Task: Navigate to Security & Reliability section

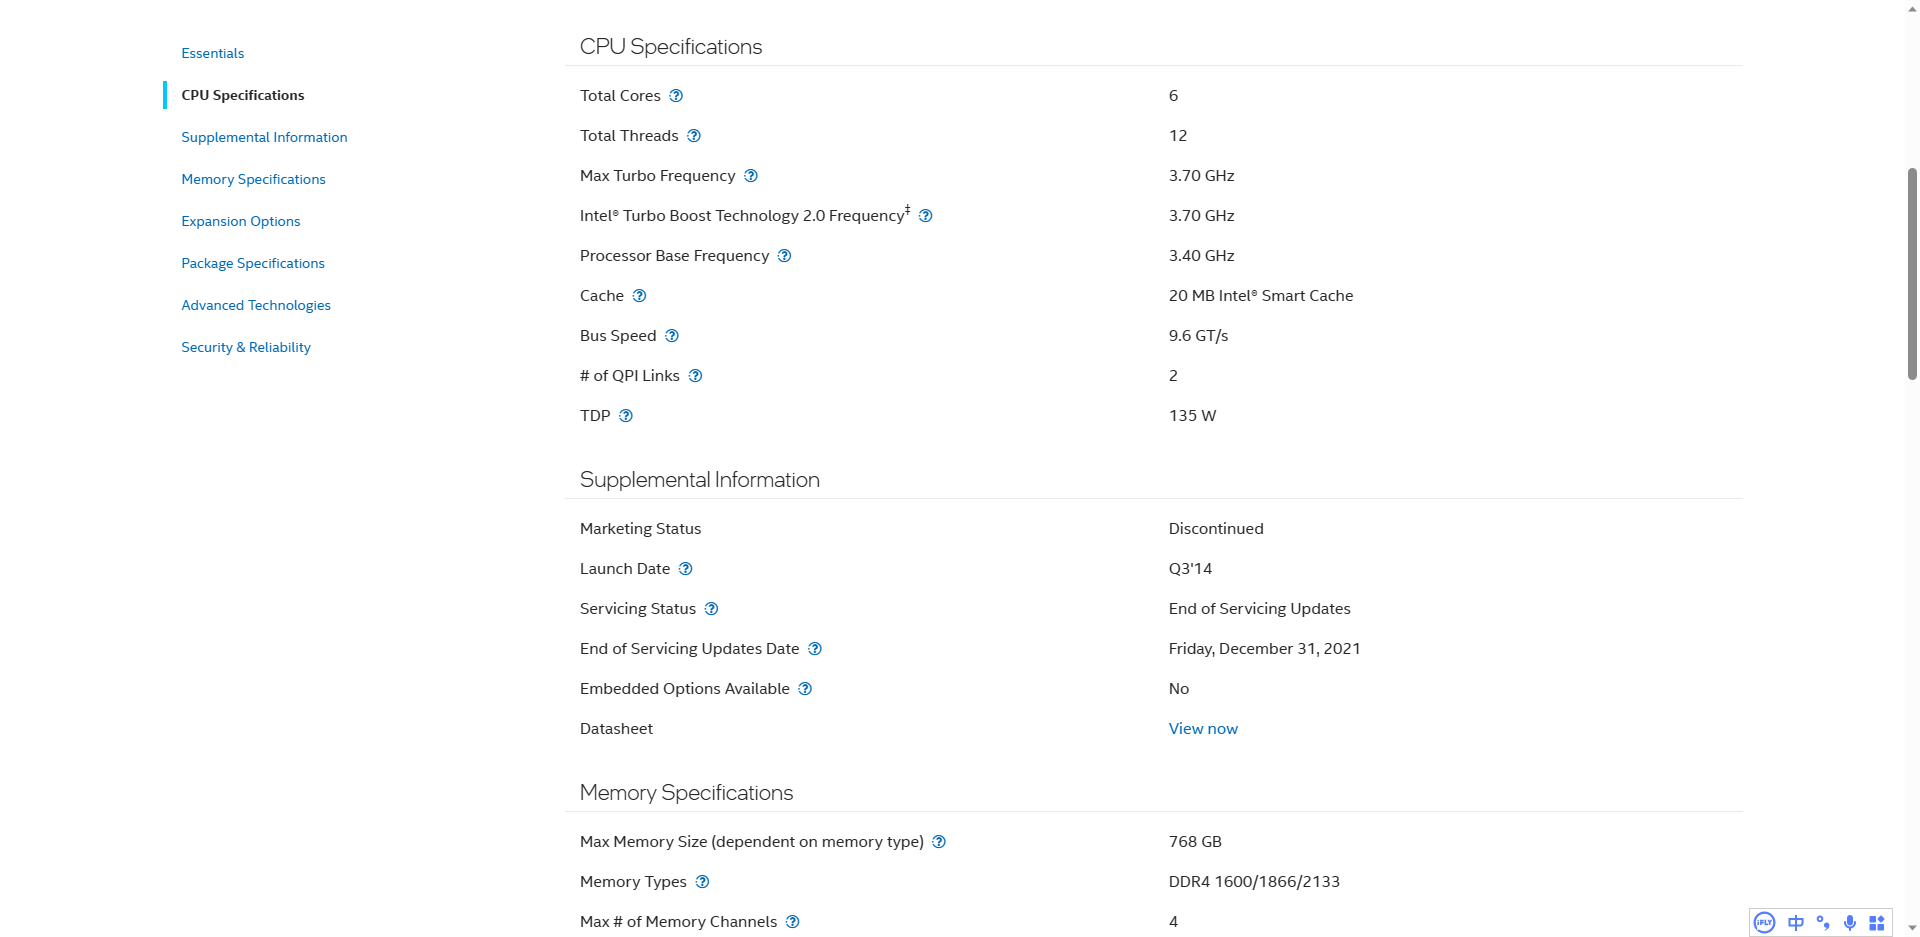Action: 246,347
